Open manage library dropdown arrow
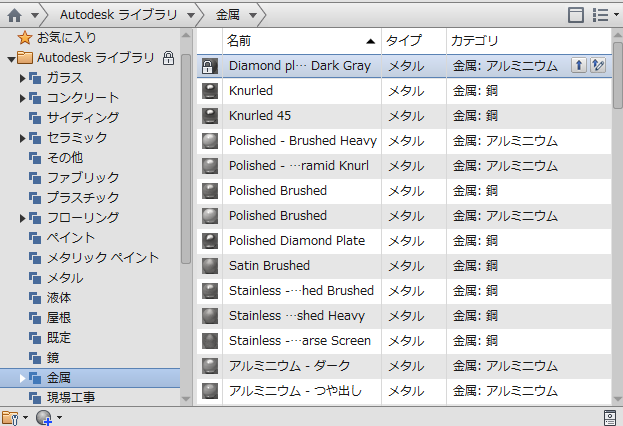This screenshot has width=623, height=426. 25,417
